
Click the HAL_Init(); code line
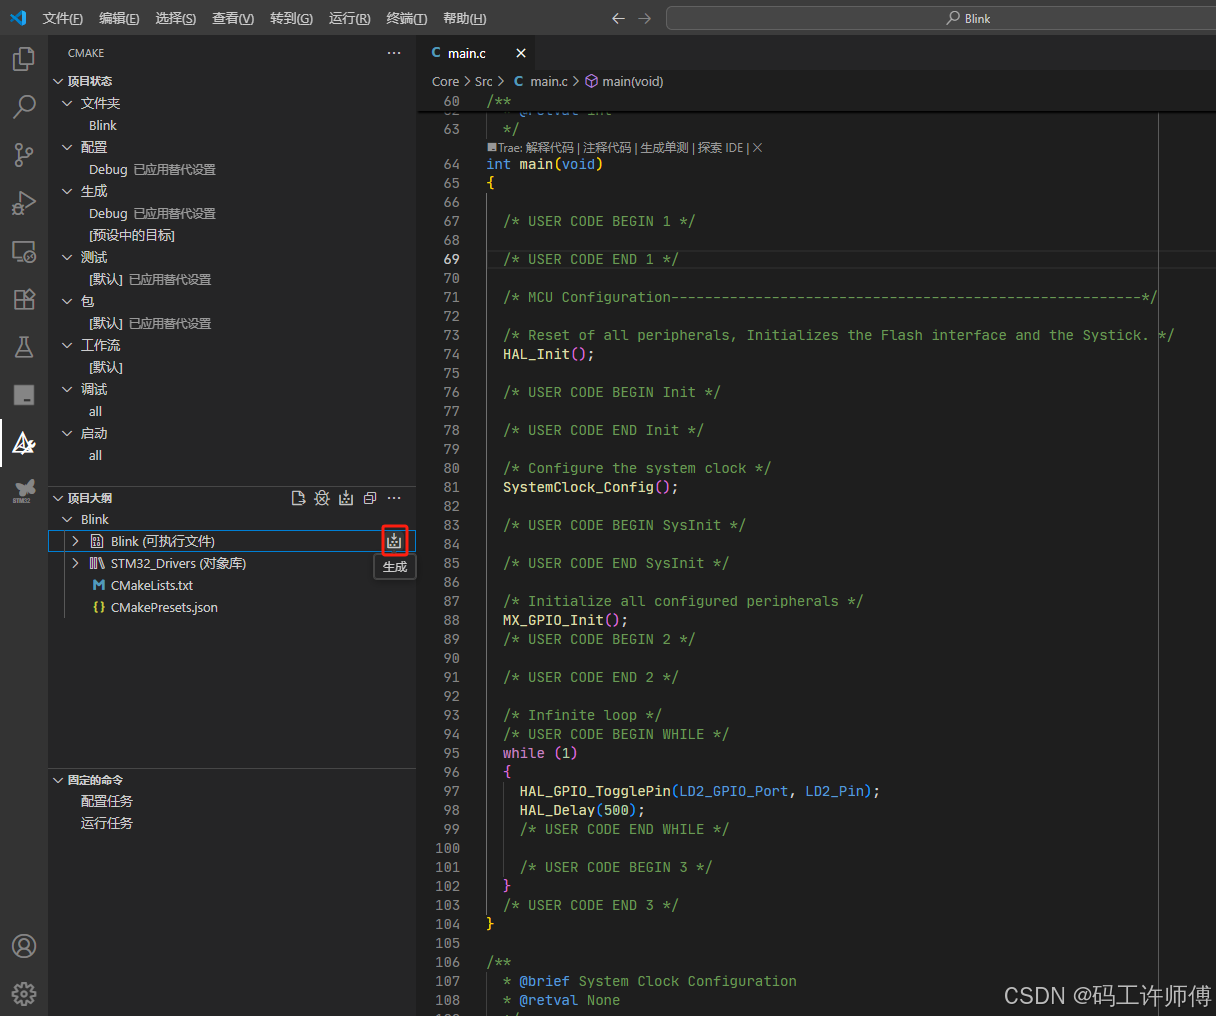548,354
